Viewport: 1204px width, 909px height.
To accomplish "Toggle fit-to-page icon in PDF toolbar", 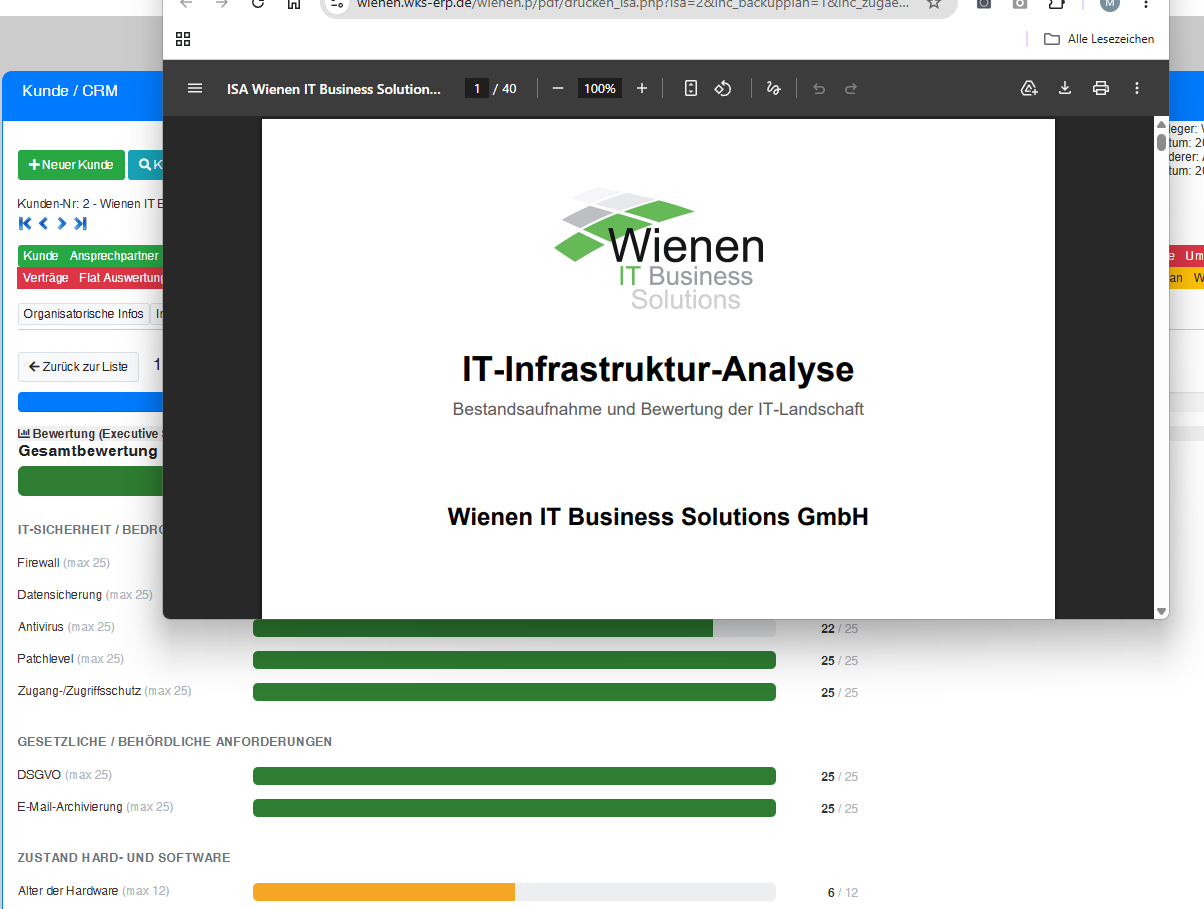I will point(691,88).
